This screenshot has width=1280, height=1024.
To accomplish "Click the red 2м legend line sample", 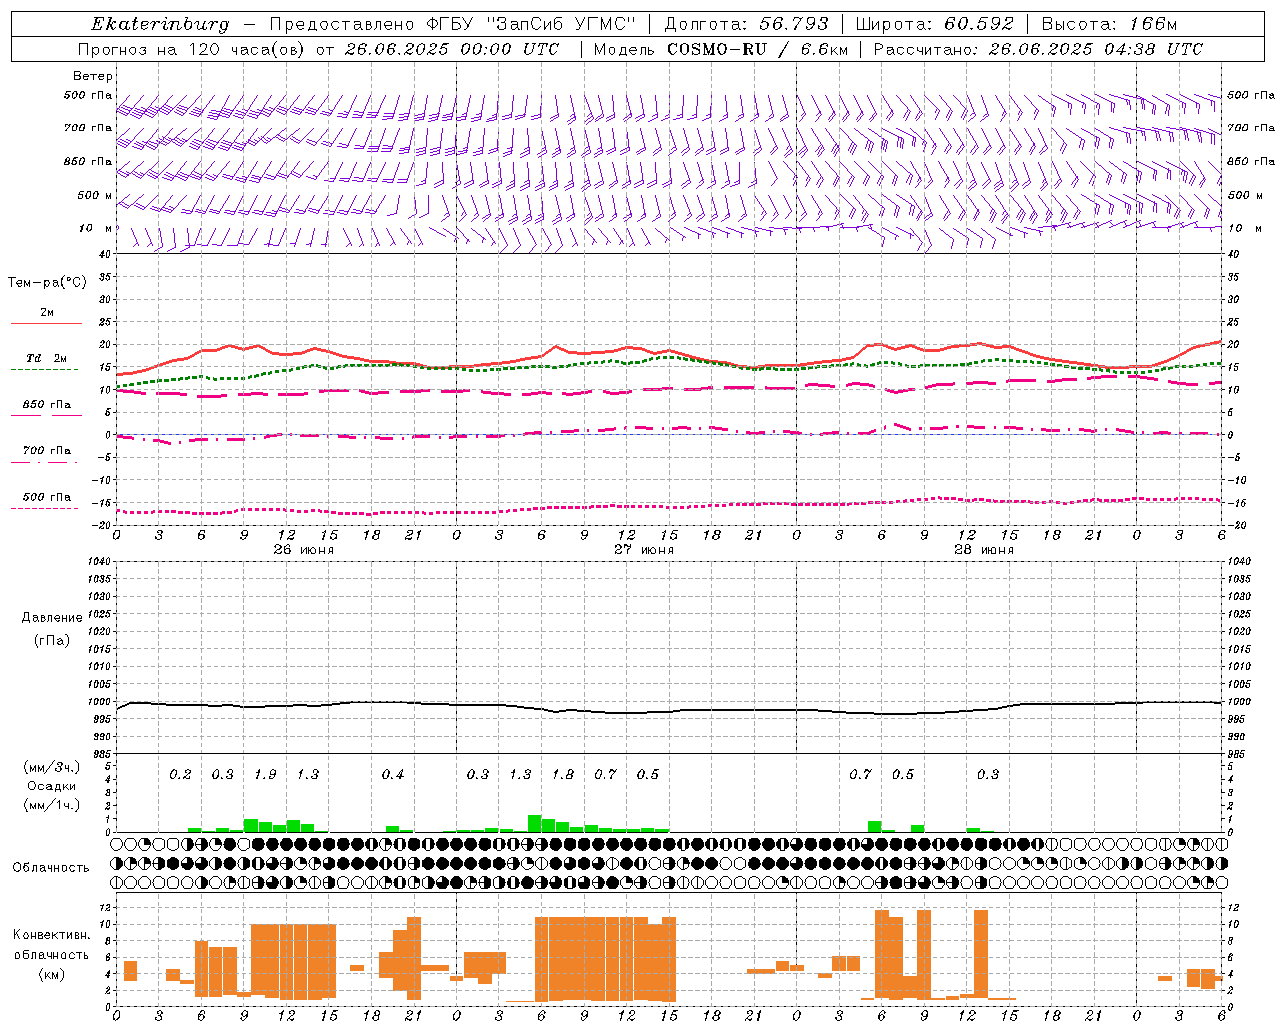I will [x=46, y=324].
